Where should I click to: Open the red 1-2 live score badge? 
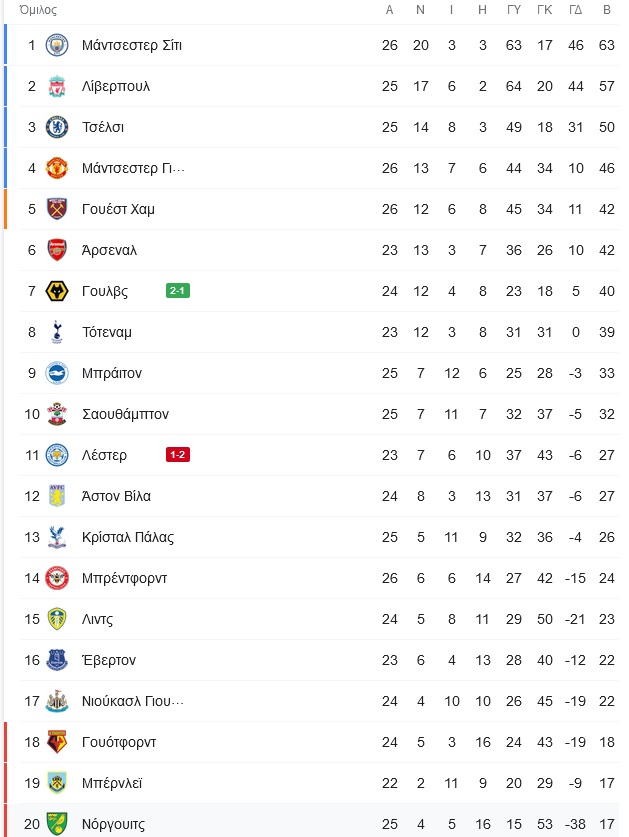pyautogui.click(x=178, y=455)
